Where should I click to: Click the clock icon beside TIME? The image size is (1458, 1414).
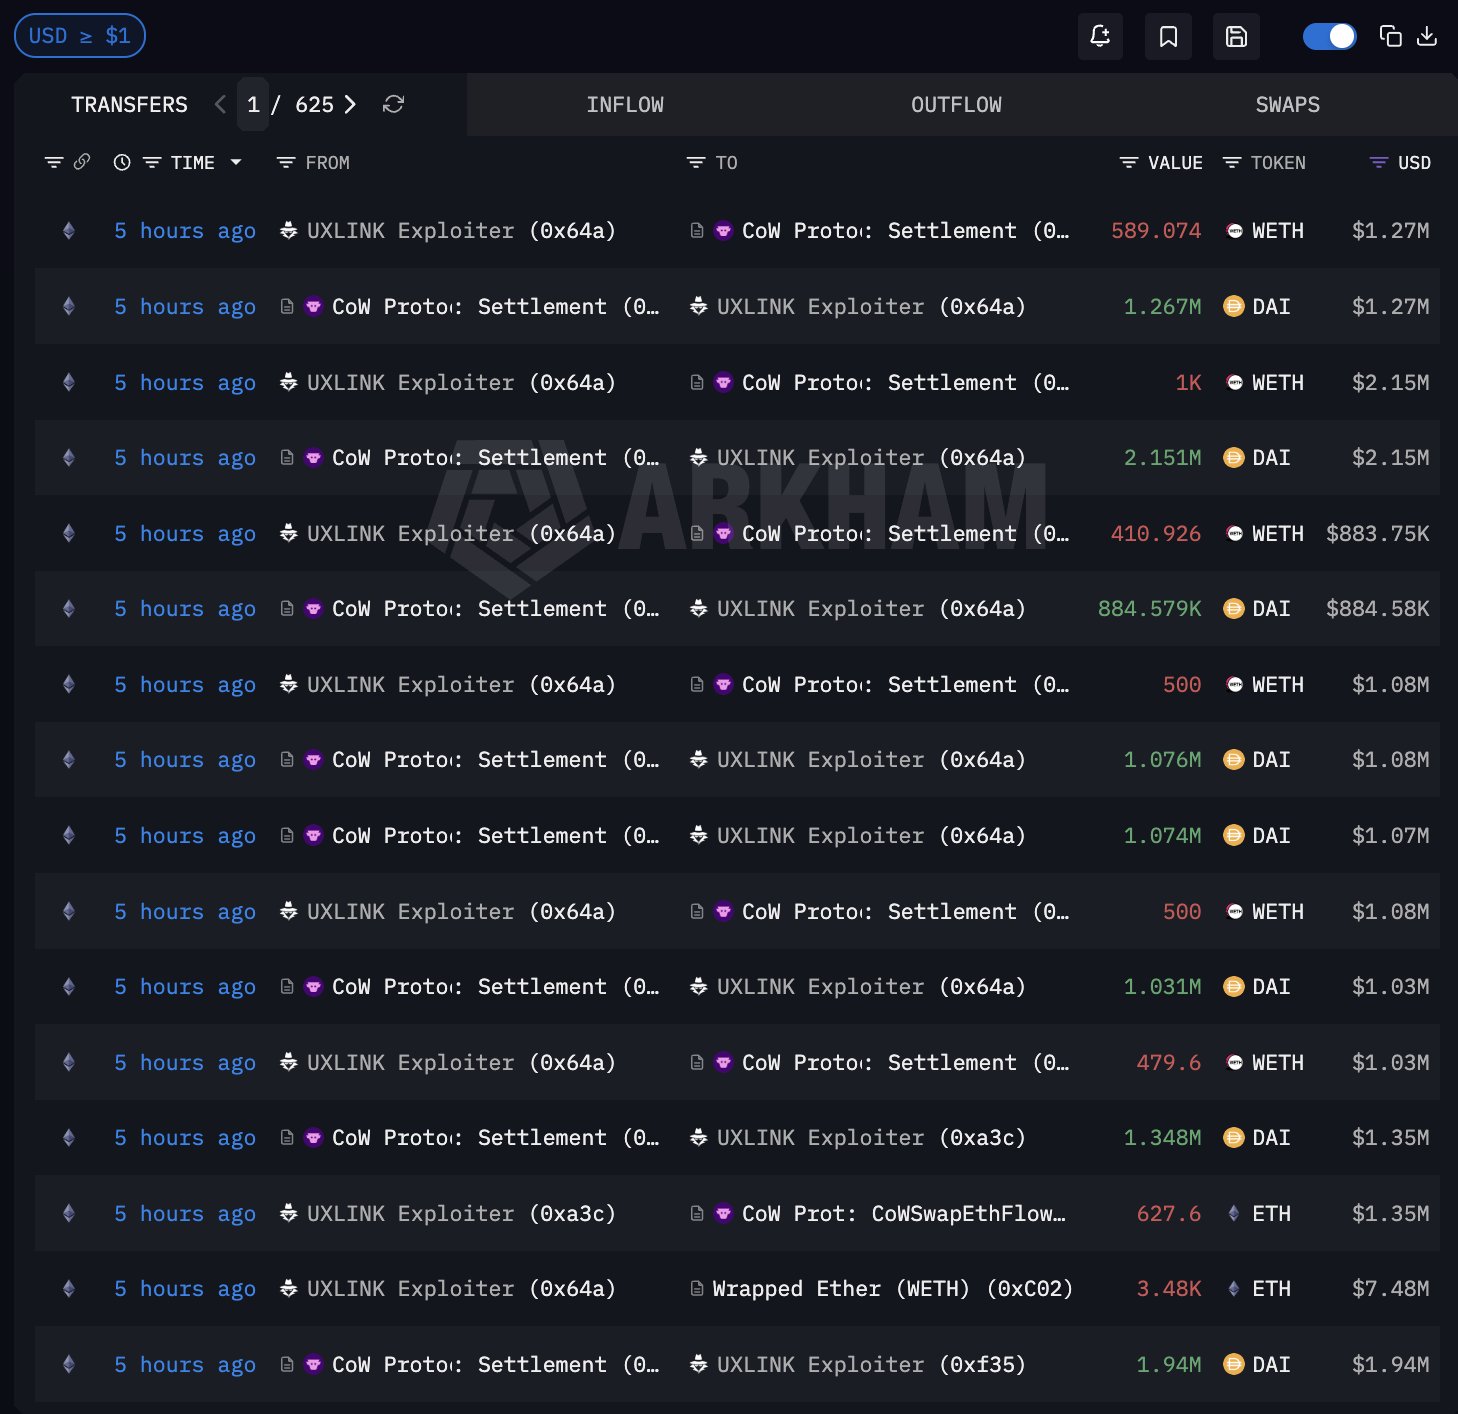point(122,162)
